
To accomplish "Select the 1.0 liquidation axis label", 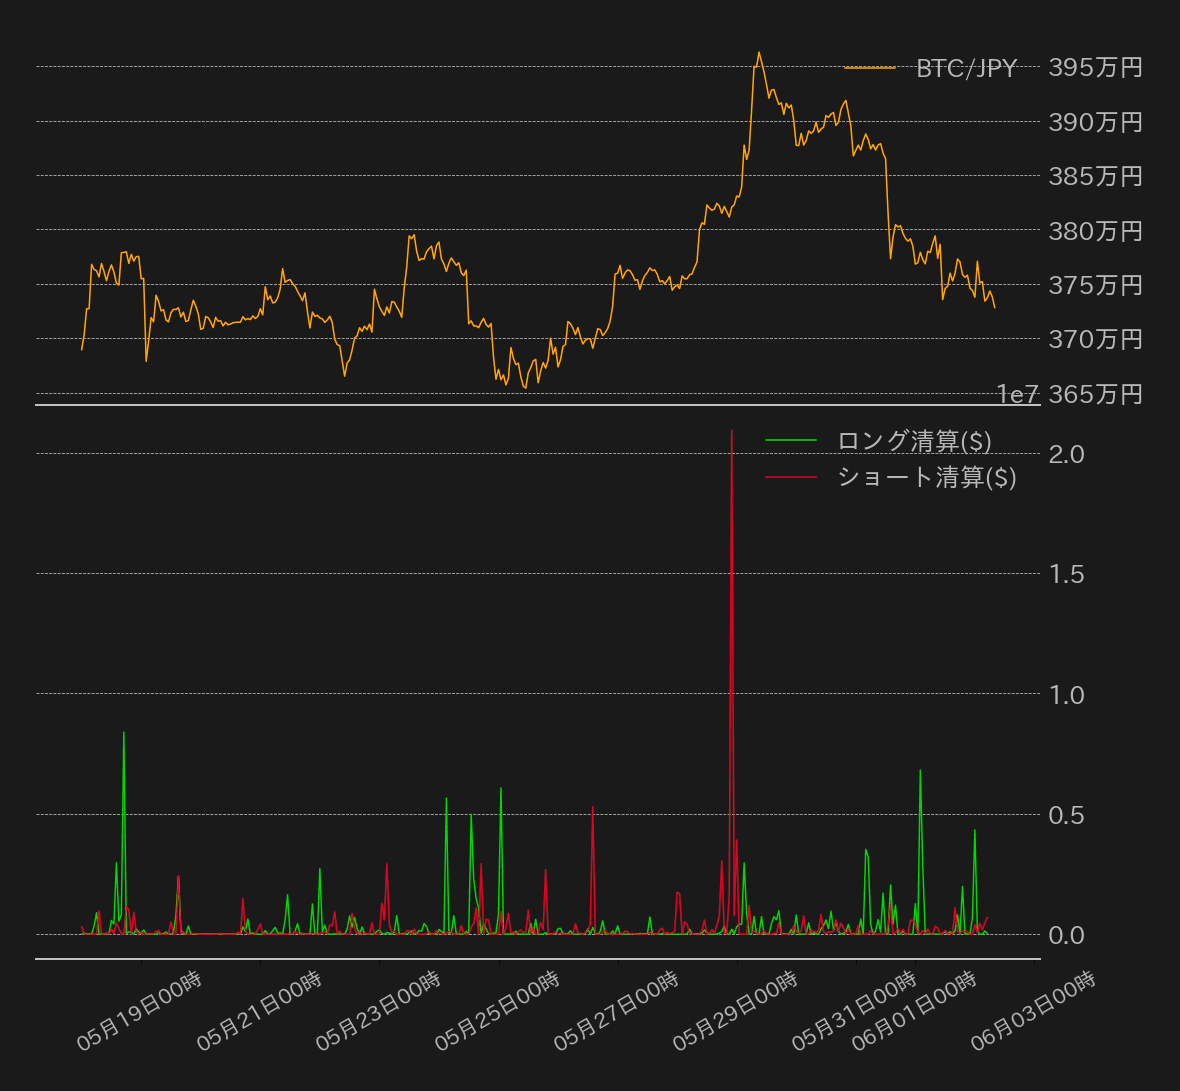I will coord(1066,694).
